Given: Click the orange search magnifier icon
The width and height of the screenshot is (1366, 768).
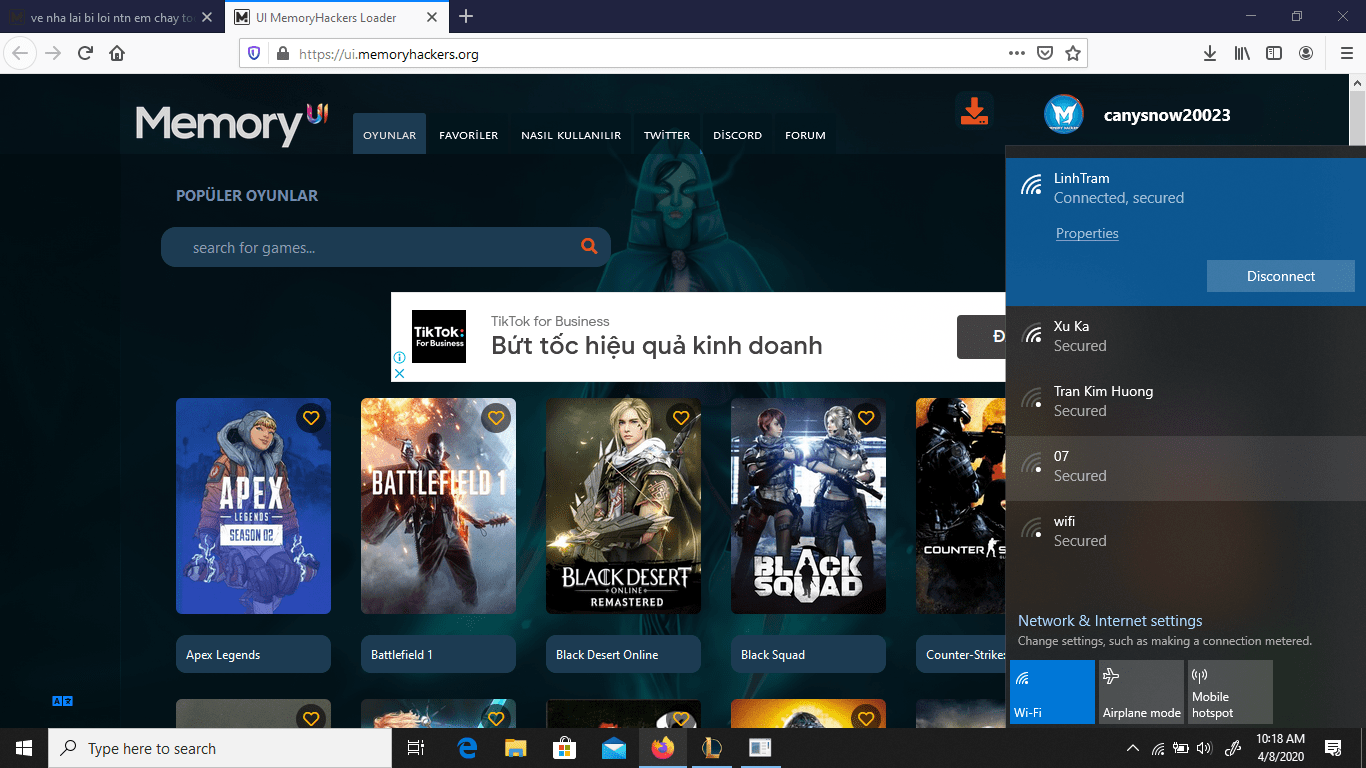Looking at the screenshot, I should [589, 246].
